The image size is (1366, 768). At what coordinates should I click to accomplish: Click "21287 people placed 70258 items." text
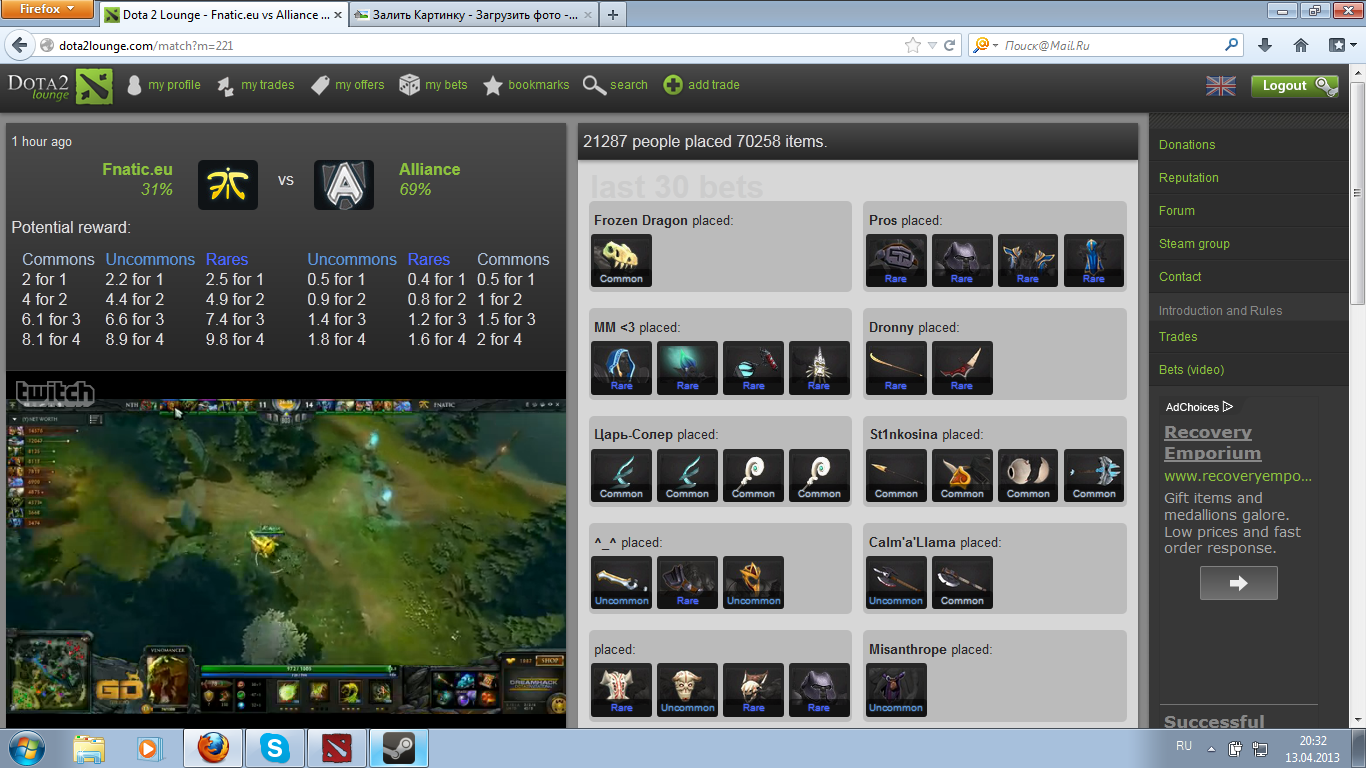[705, 142]
